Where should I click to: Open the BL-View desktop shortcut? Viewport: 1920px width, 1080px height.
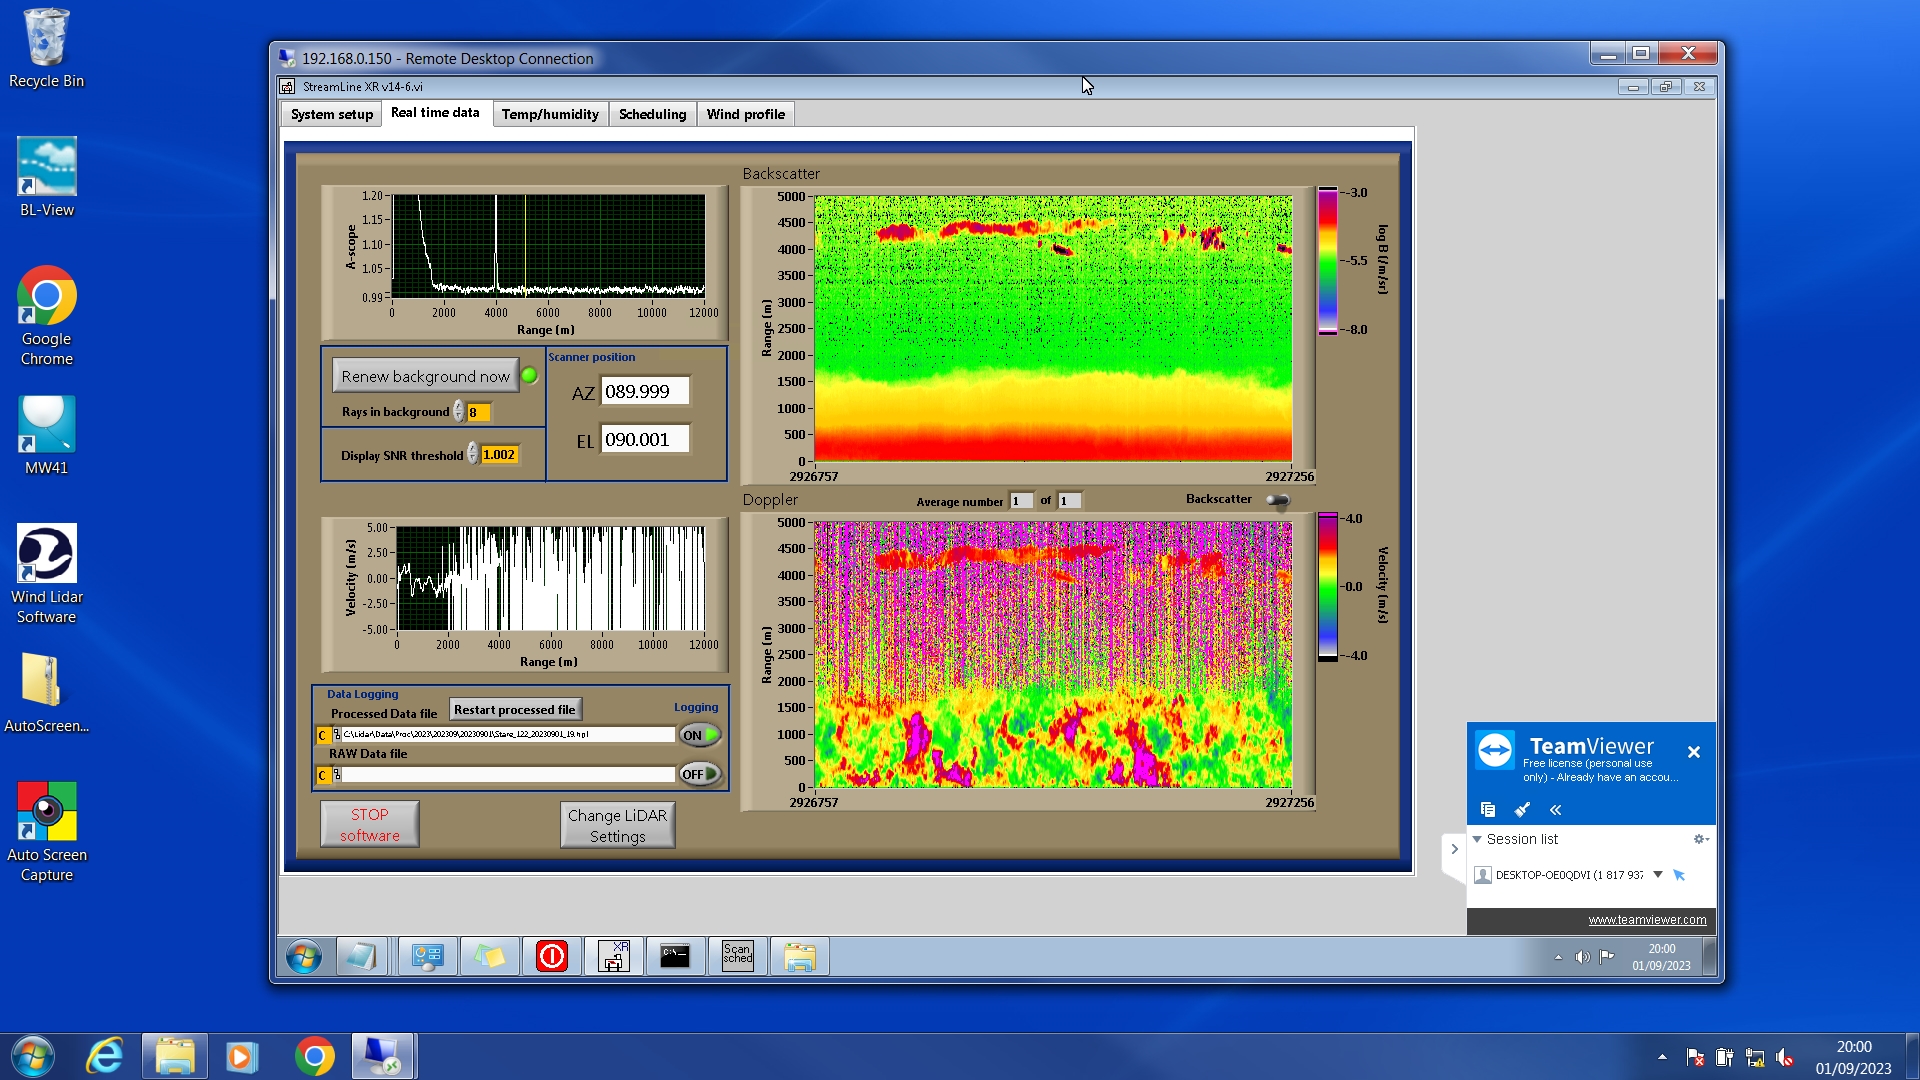click(x=46, y=178)
